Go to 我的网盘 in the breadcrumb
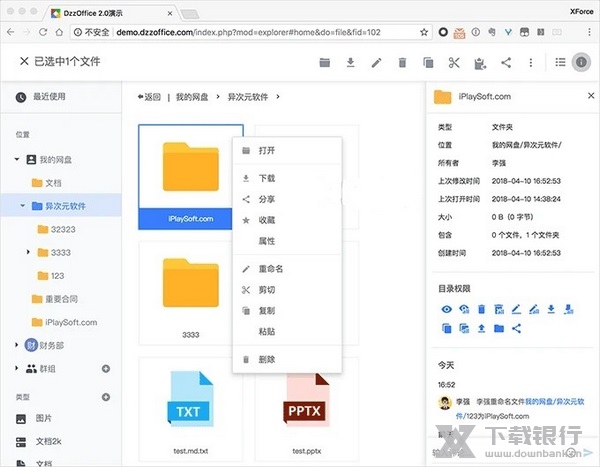The height and width of the screenshot is (467, 600). click(x=192, y=97)
